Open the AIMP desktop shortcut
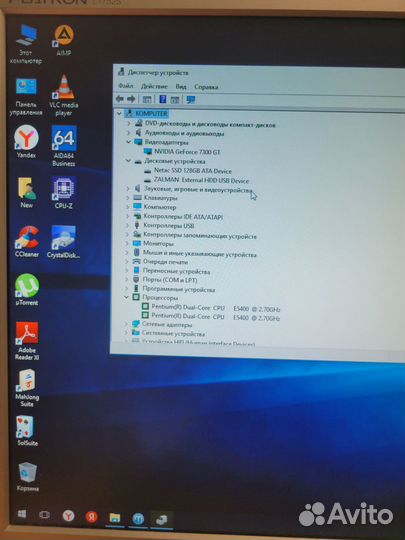 tap(64, 40)
